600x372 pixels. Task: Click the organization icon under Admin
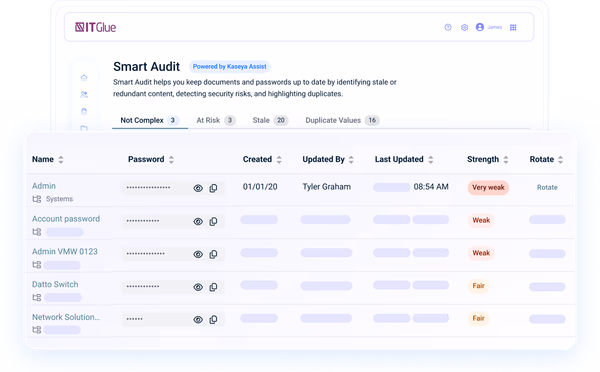[x=37, y=199]
